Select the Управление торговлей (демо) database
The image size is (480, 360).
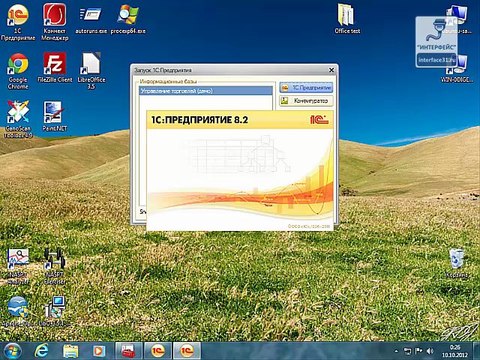click(206, 91)
